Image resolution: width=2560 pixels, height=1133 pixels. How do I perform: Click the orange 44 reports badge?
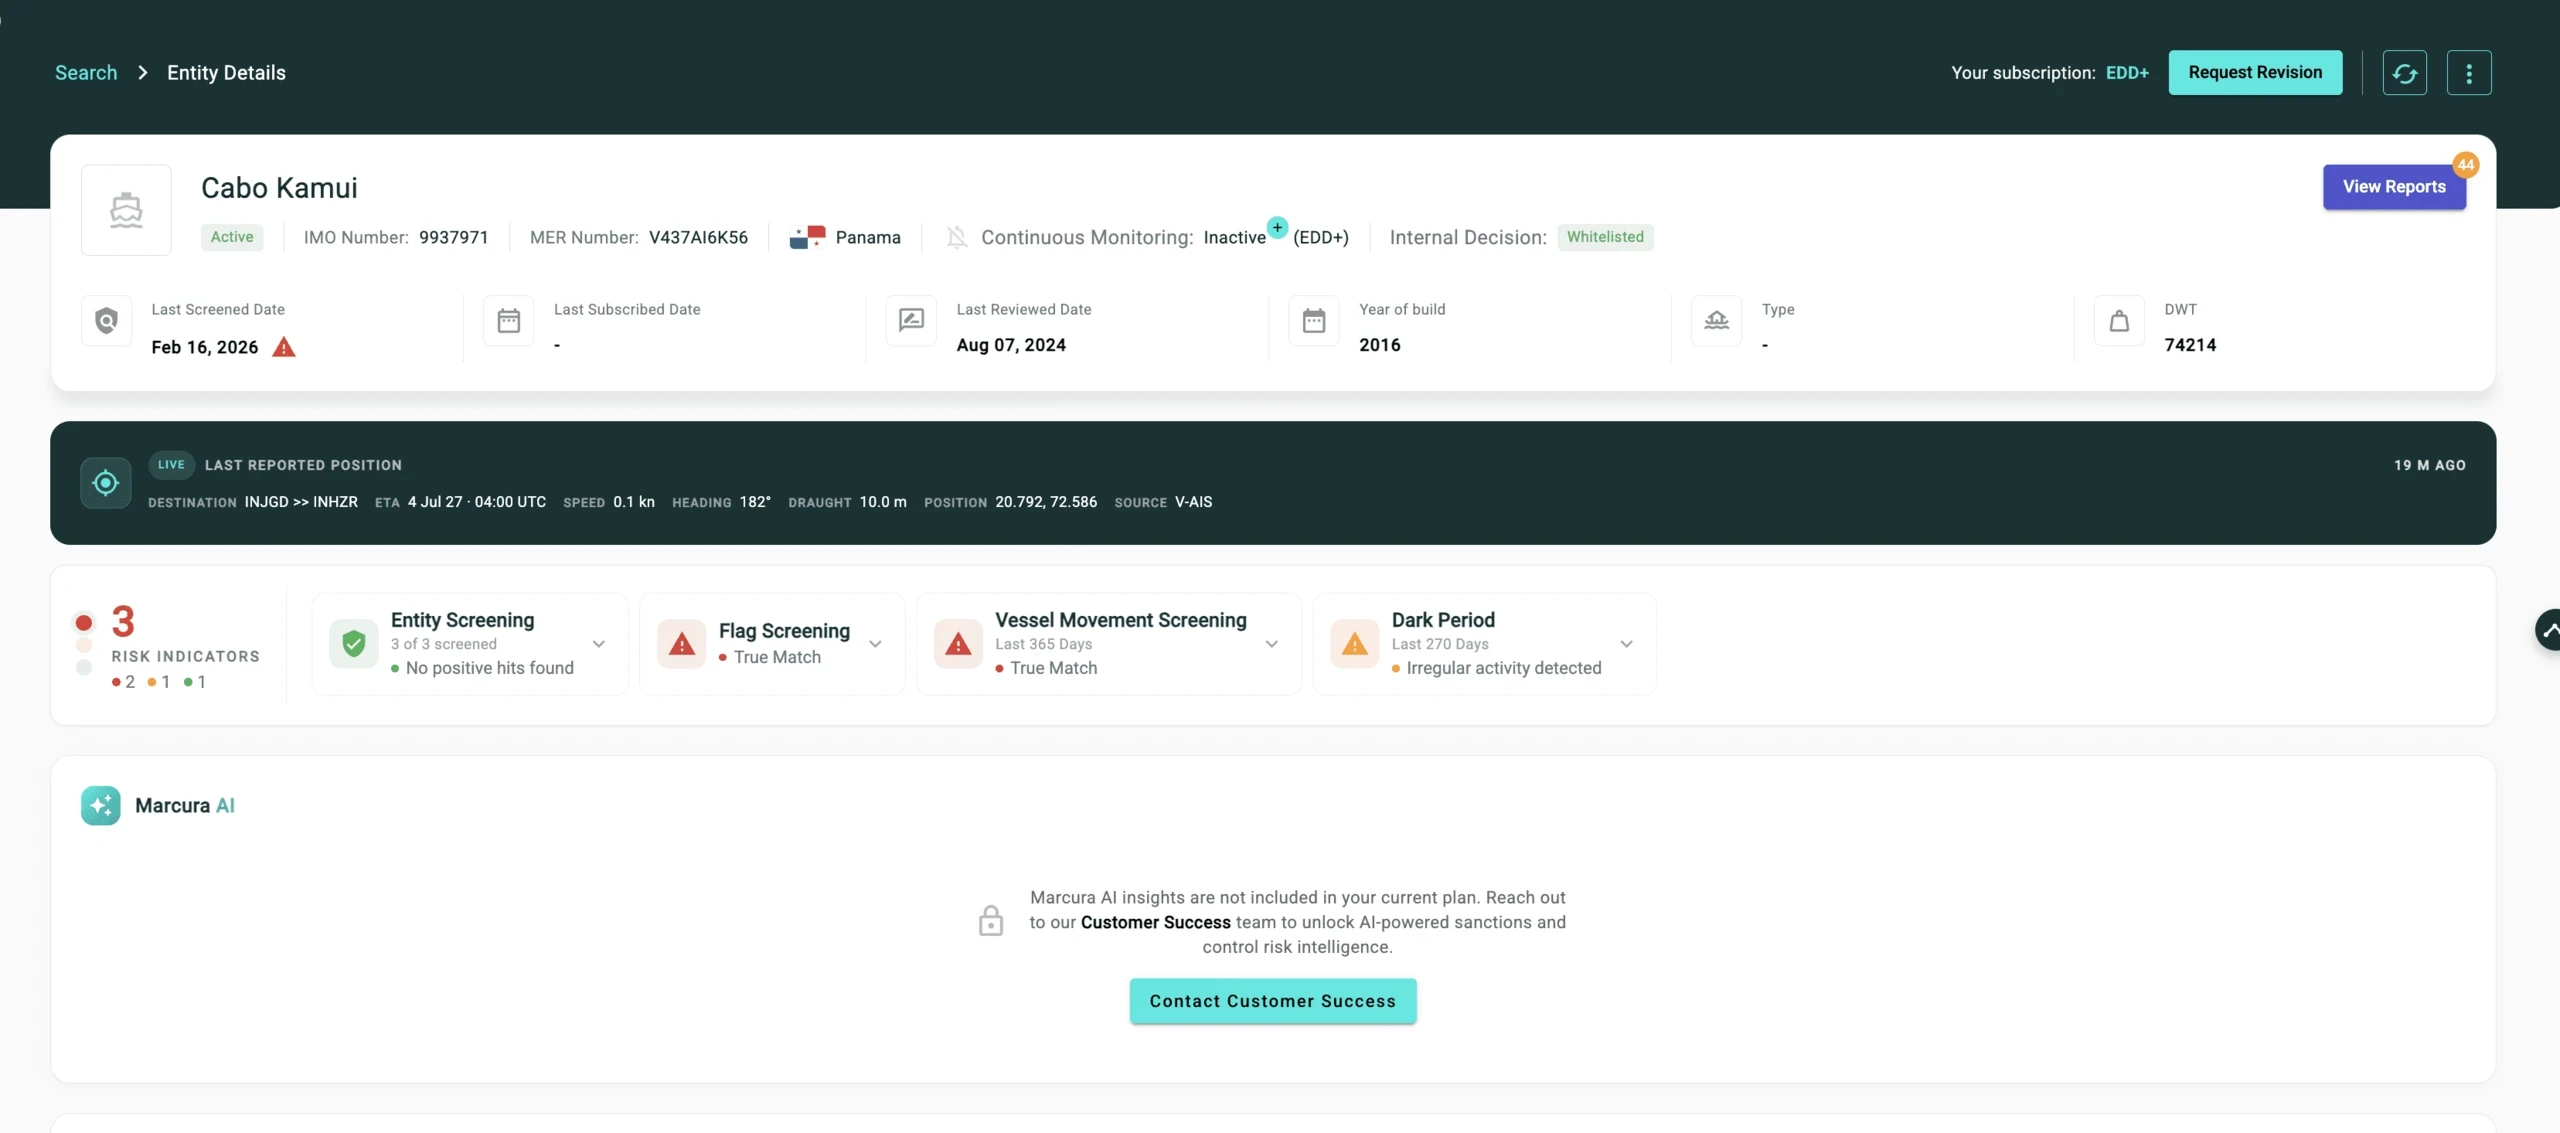pyautogui.click(x=2466, y=165)
